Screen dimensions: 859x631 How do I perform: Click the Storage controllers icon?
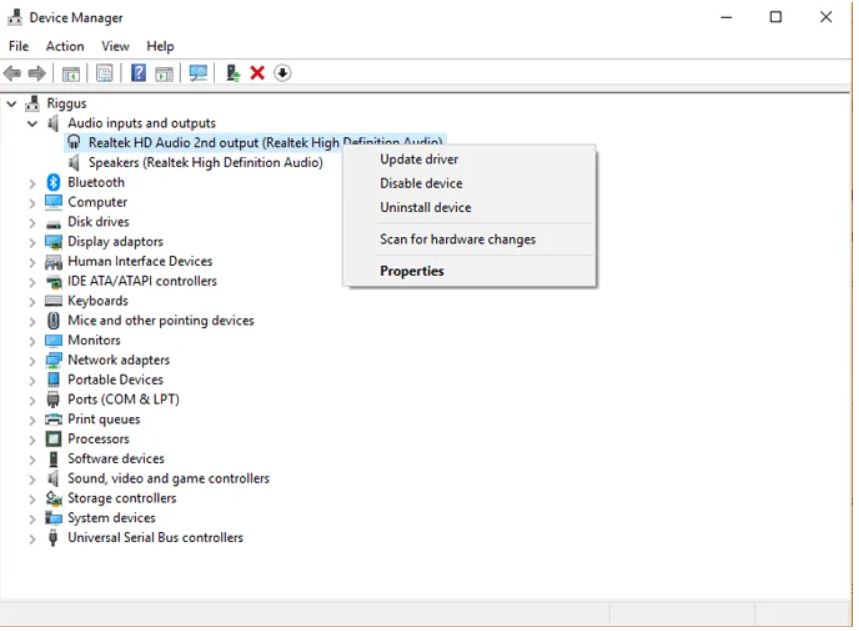point(53,498)
